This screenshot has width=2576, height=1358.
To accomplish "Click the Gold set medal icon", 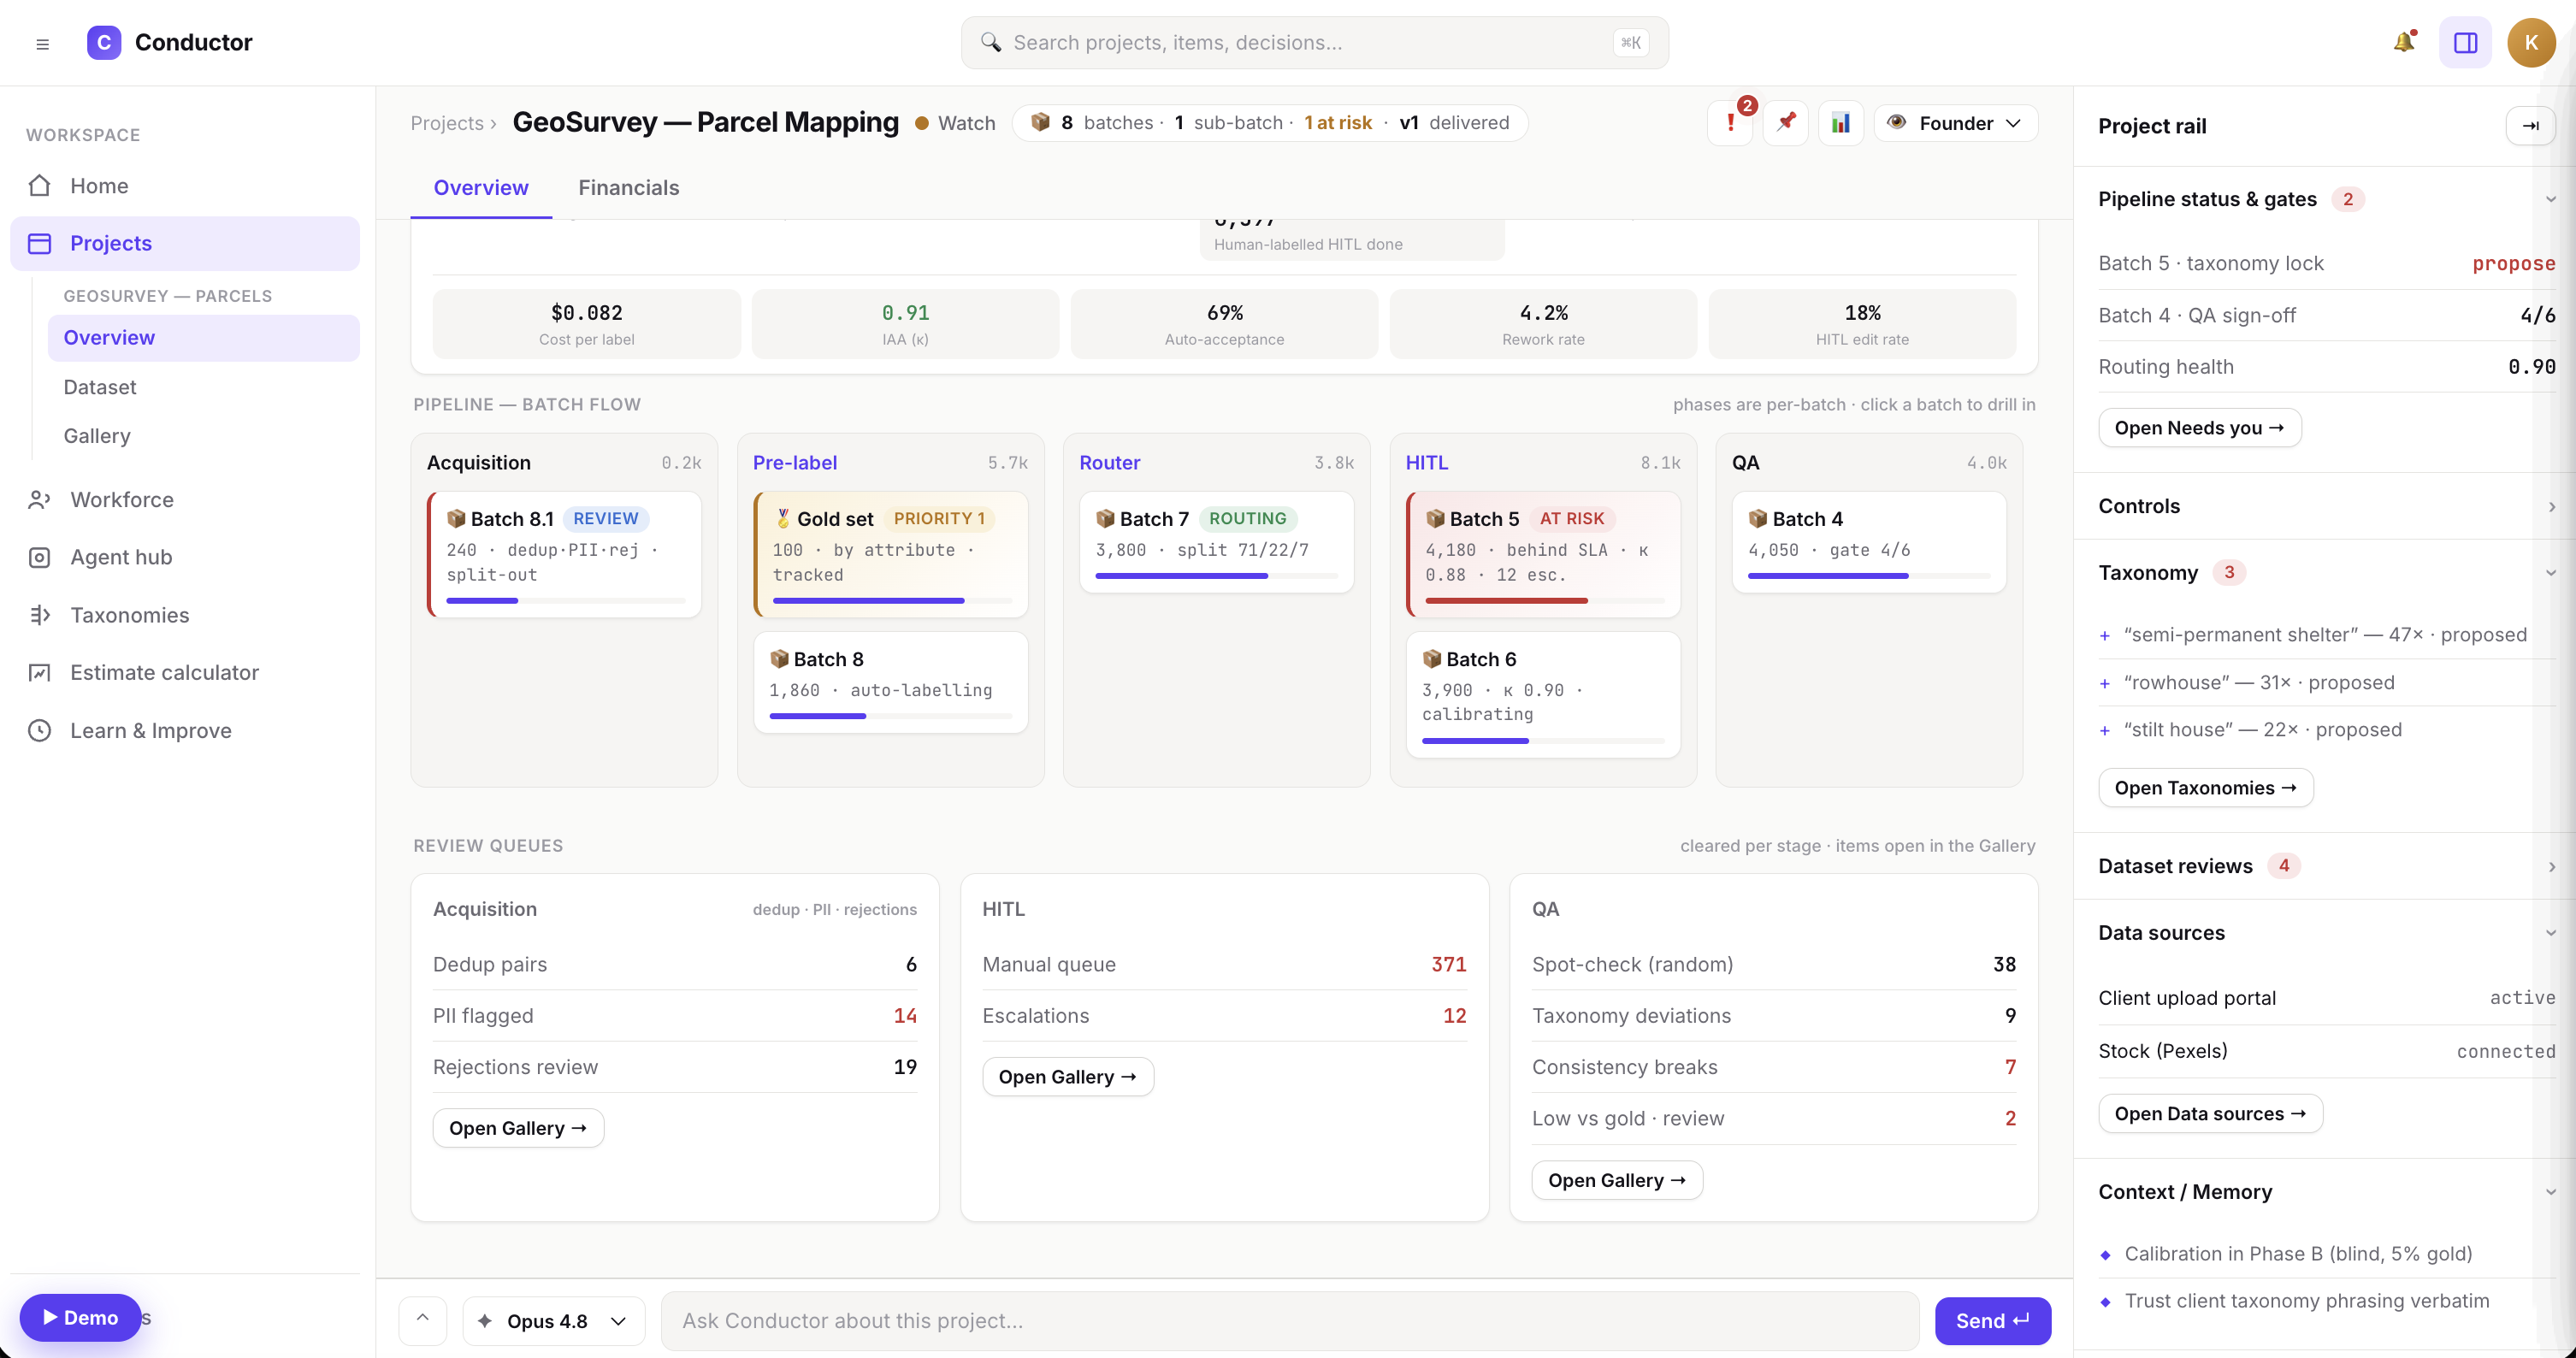I will tap(783, 519).
